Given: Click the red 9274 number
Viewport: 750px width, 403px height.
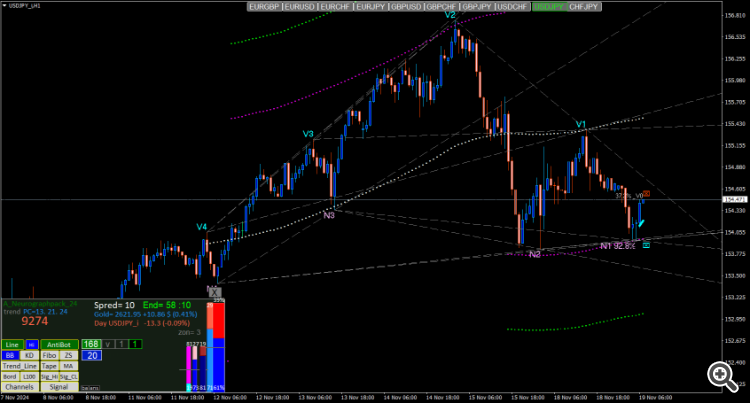Looking at the screenshot, I should click(35, 321).
